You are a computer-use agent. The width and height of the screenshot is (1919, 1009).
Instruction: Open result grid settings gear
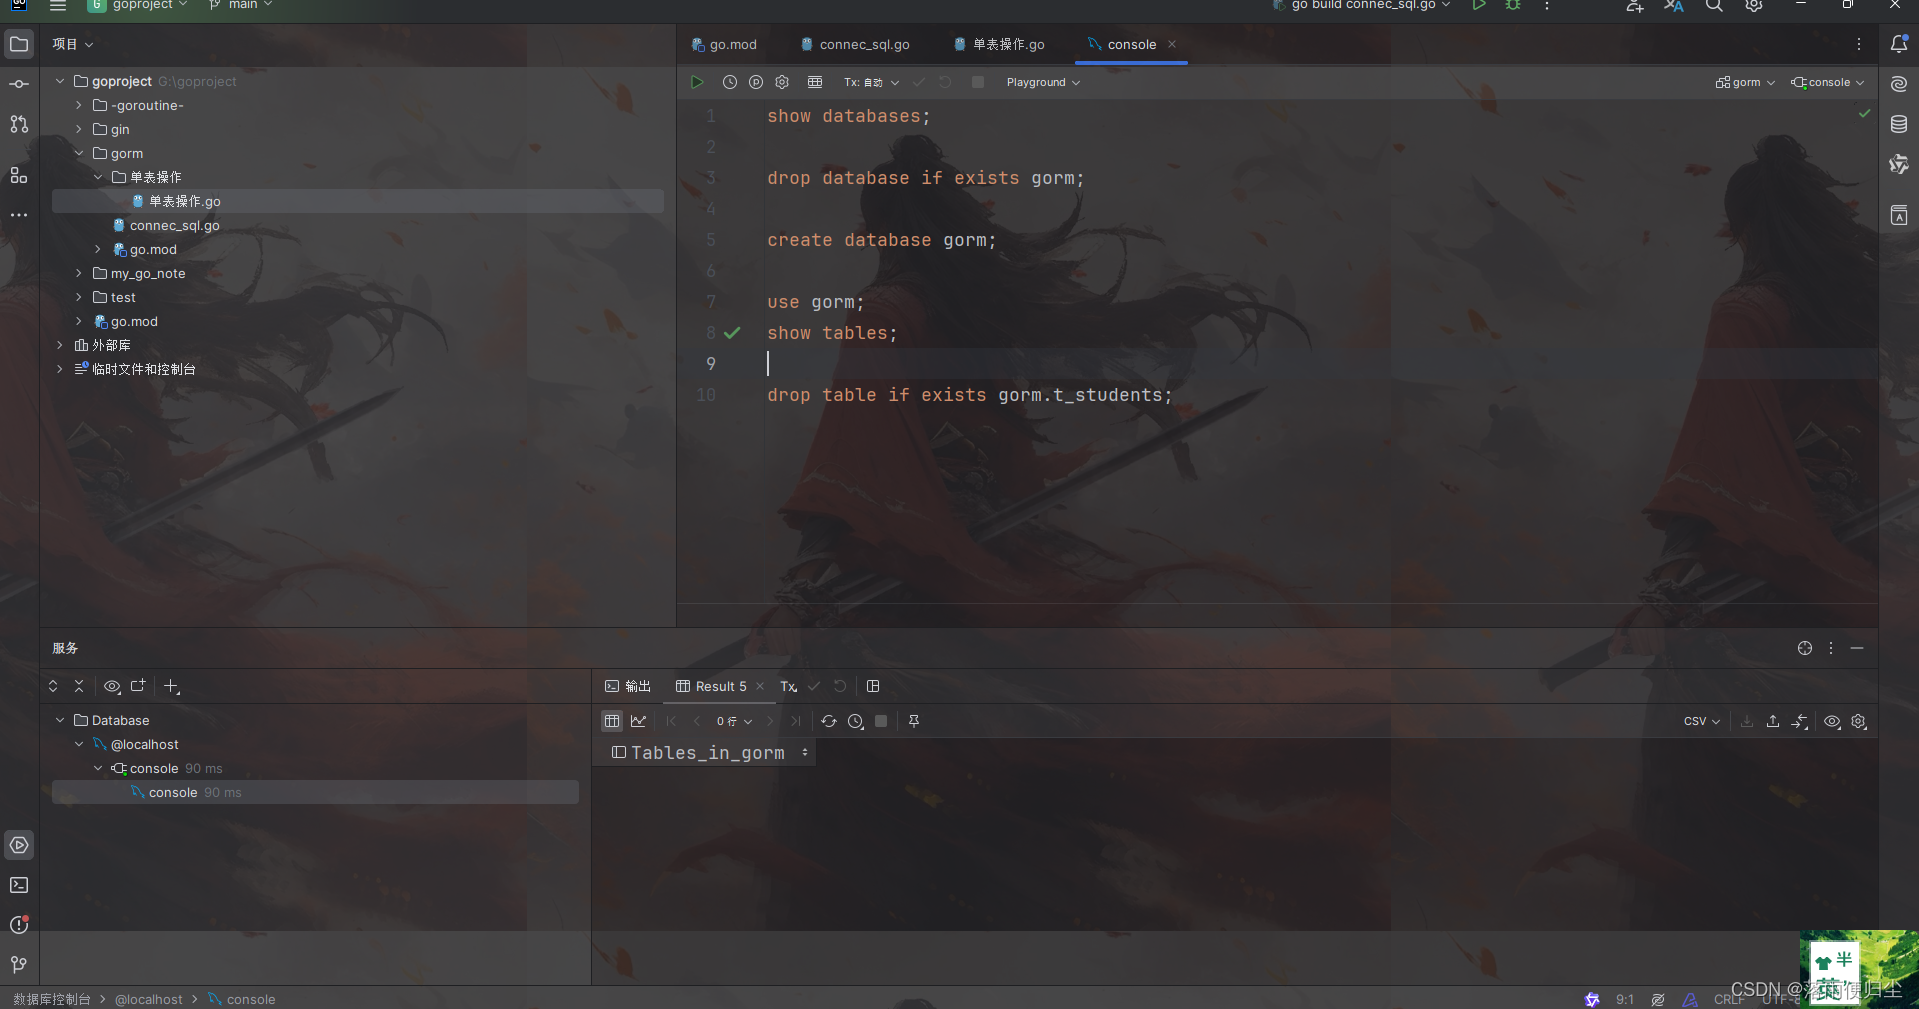point(1859,721)
